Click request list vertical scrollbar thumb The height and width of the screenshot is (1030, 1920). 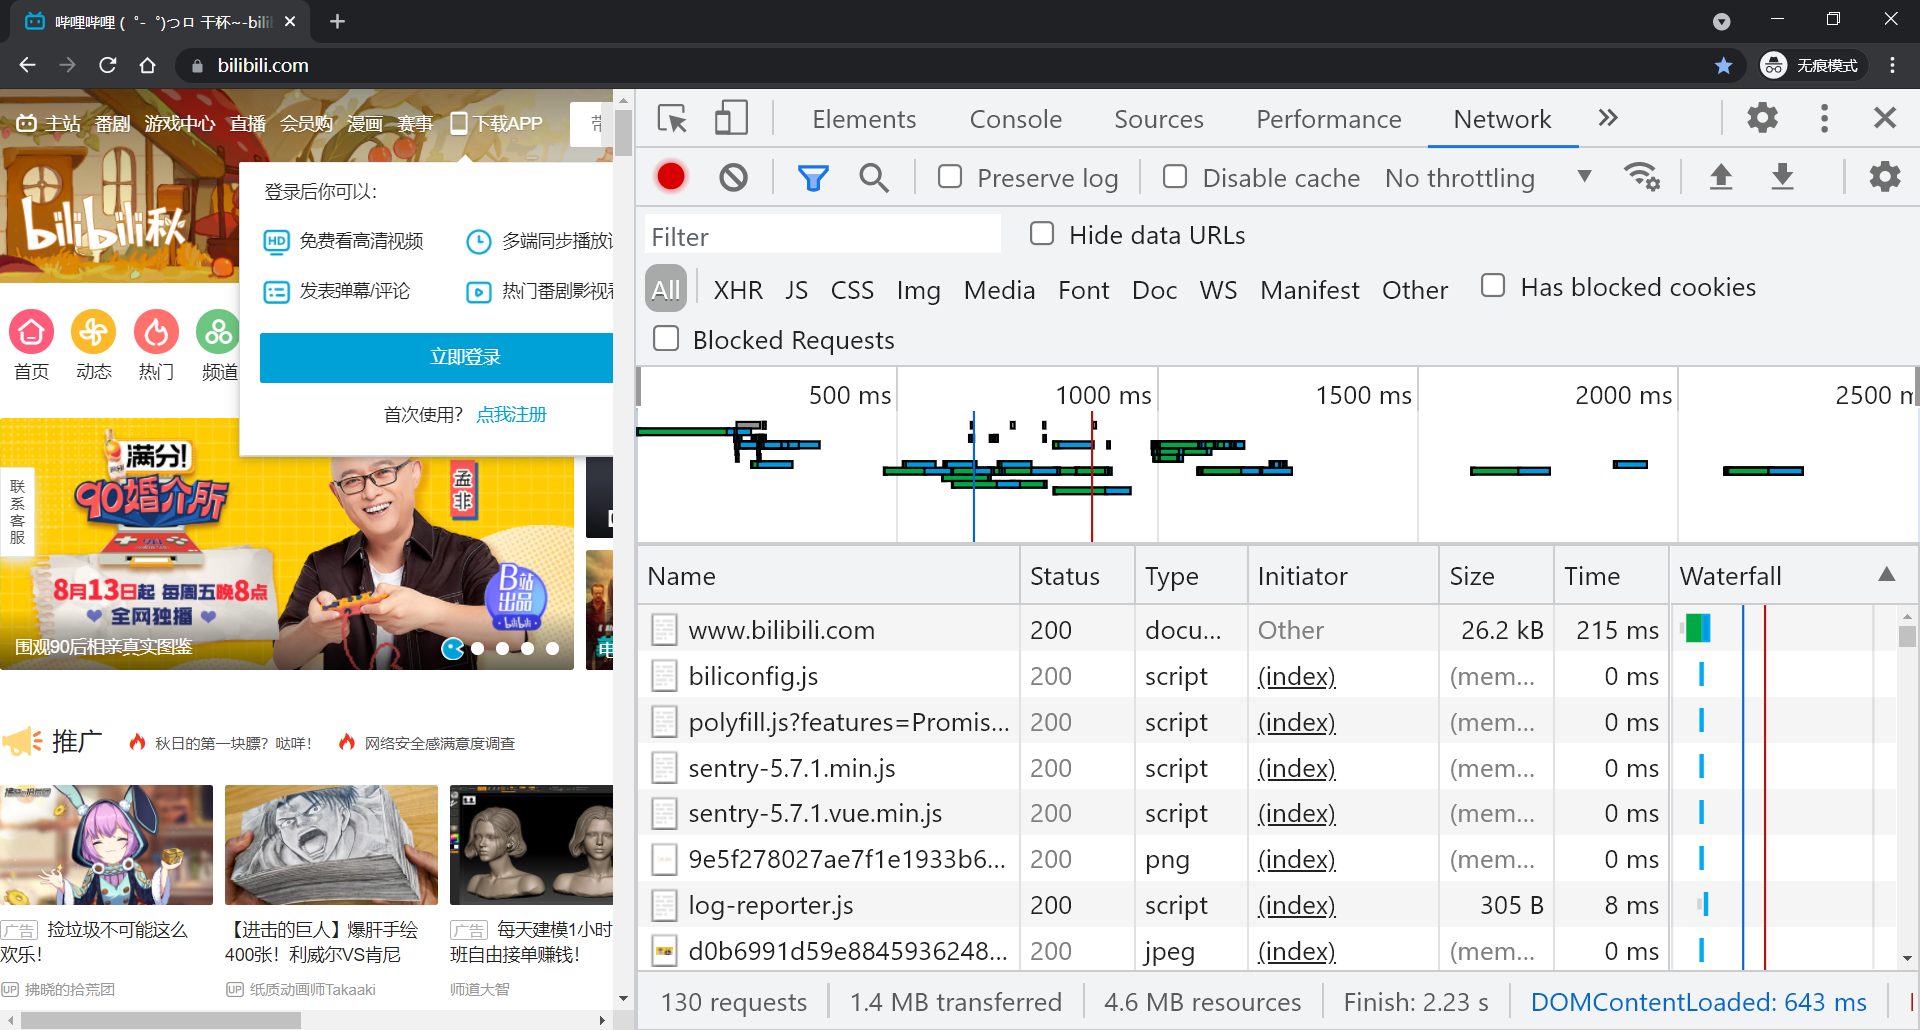click(1907, 636)
